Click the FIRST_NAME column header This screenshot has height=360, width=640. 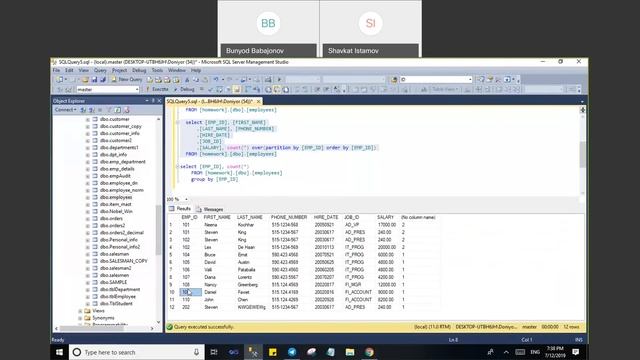(x=217, y=217)
